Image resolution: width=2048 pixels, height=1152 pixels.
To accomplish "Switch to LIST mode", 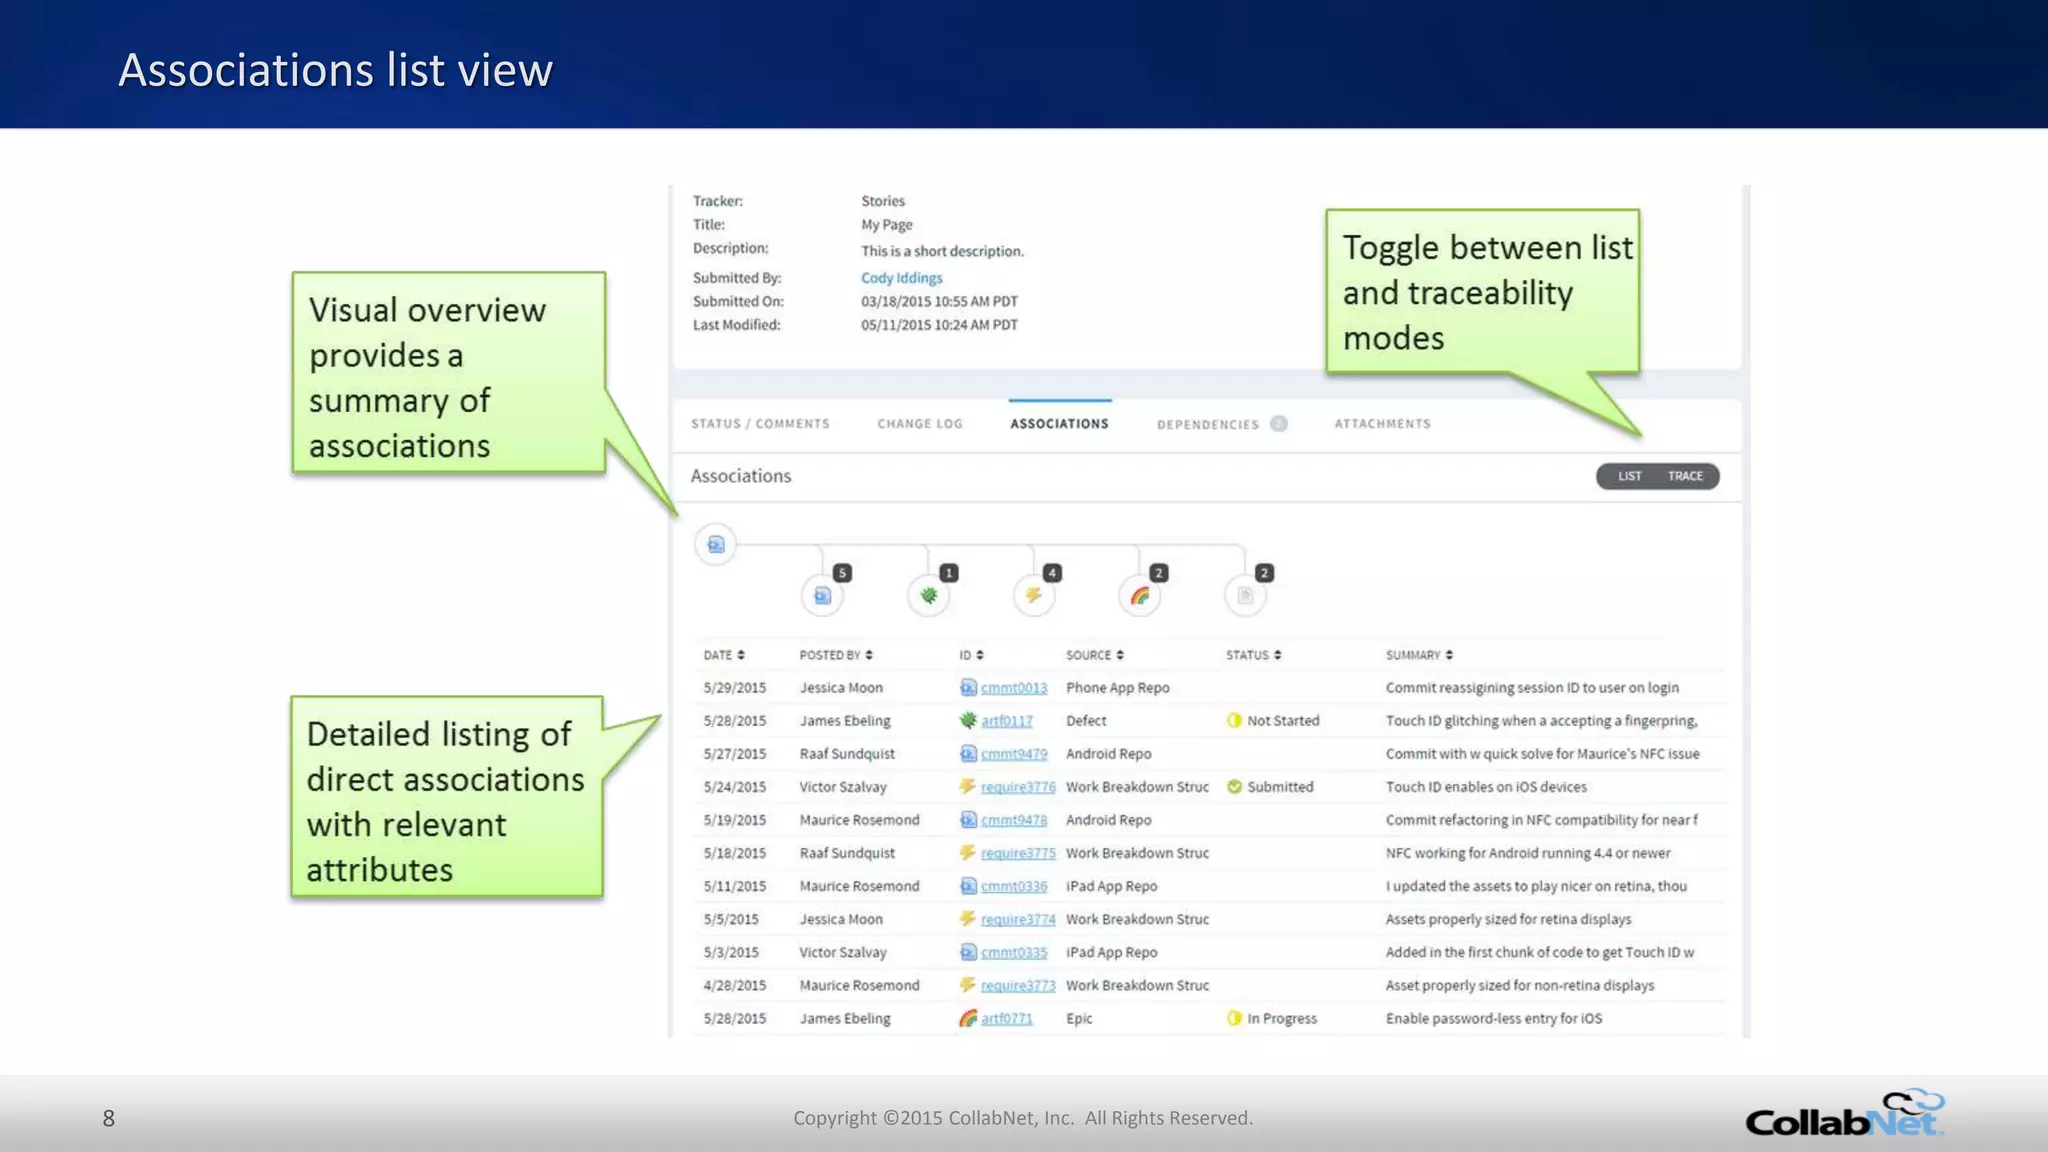I will pyautogui.click(x=1629, y=476).
